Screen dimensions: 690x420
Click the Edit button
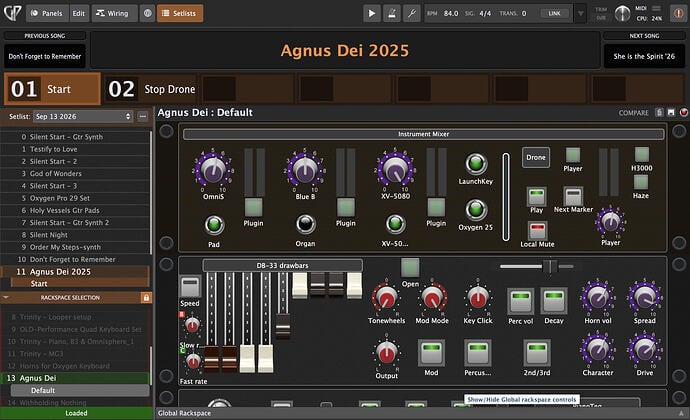click(79, 13)
